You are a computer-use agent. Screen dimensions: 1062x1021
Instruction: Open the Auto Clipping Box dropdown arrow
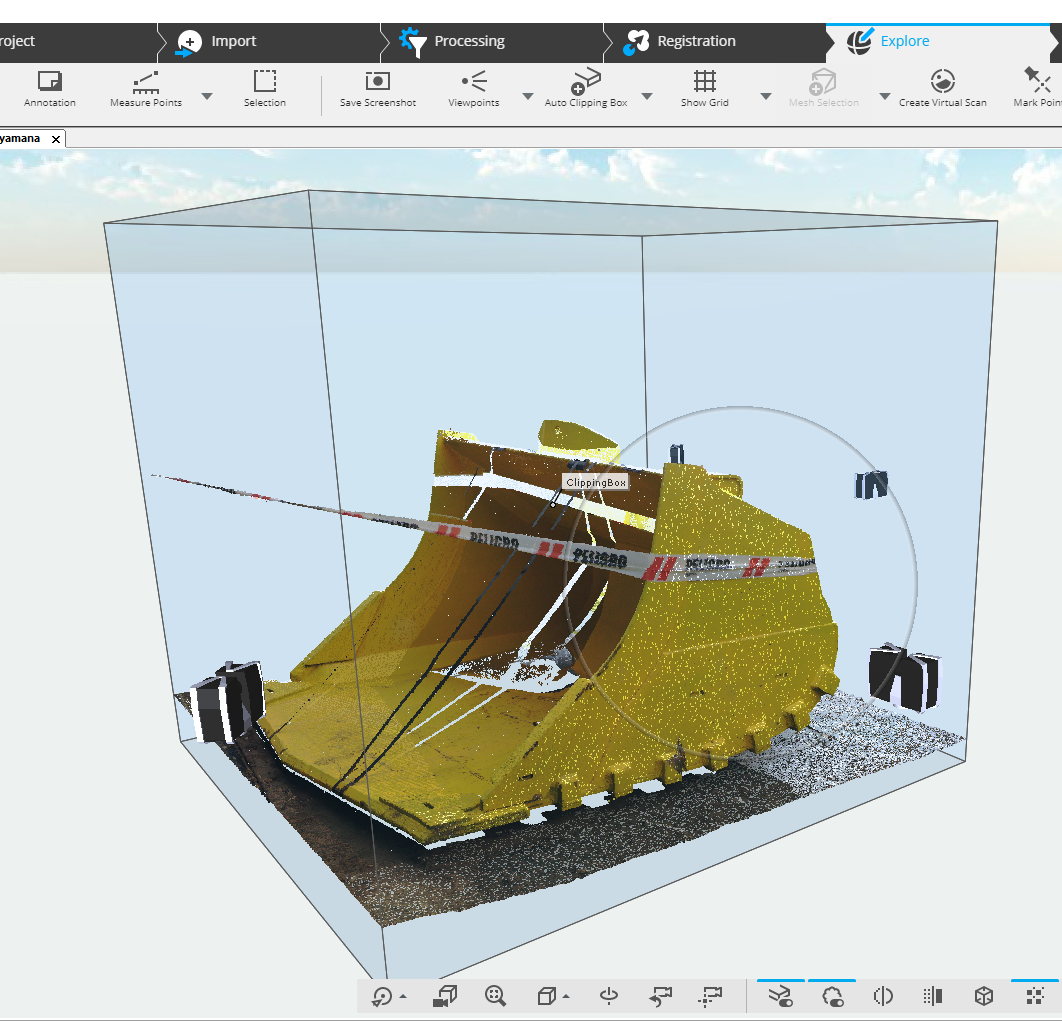click(647, 96)
